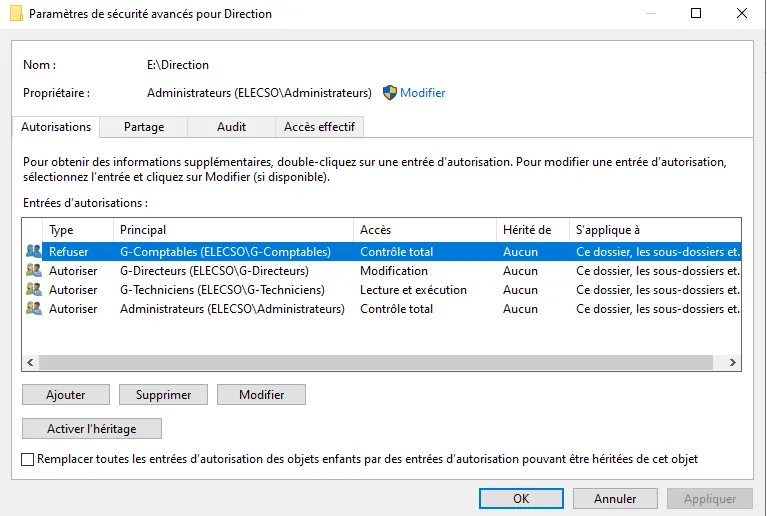Click the left arrow of horizontal scrollbar
The width and height of the screenshot is (767, 516).
tap(31, 363)
